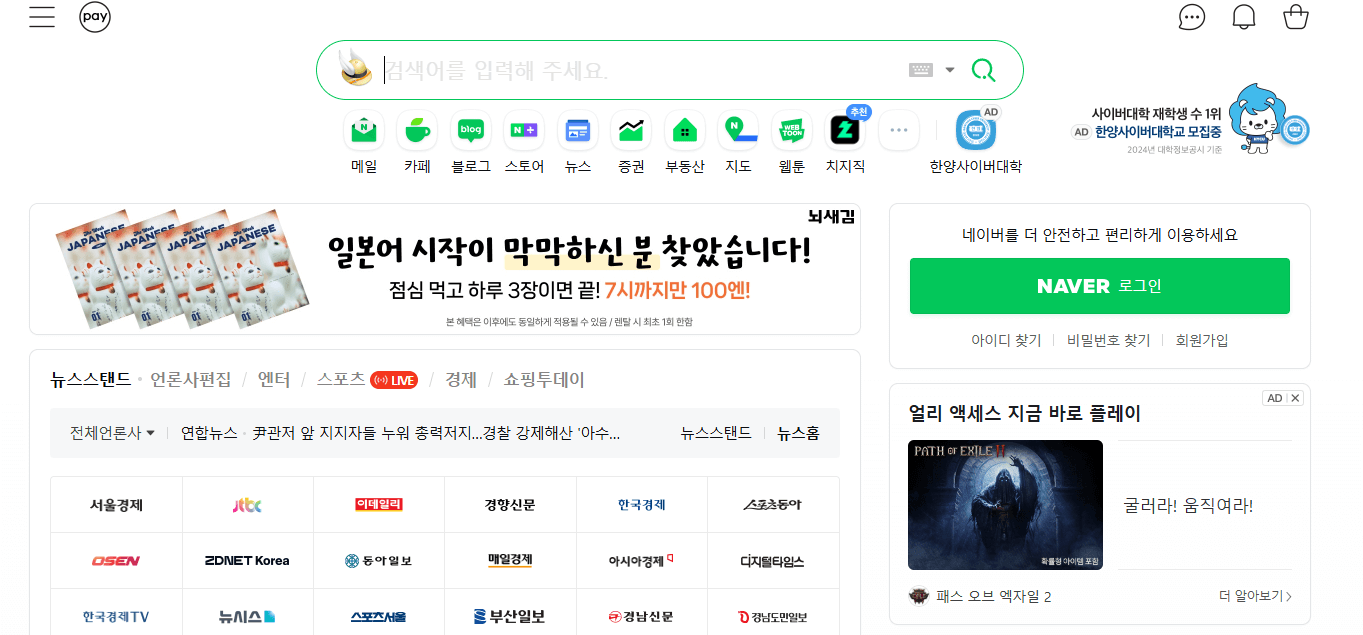Image resolution: width=1363 pixels, height=635 pixels.
Task: Click the 회원가입 link
Action: tap(1202, 340)
